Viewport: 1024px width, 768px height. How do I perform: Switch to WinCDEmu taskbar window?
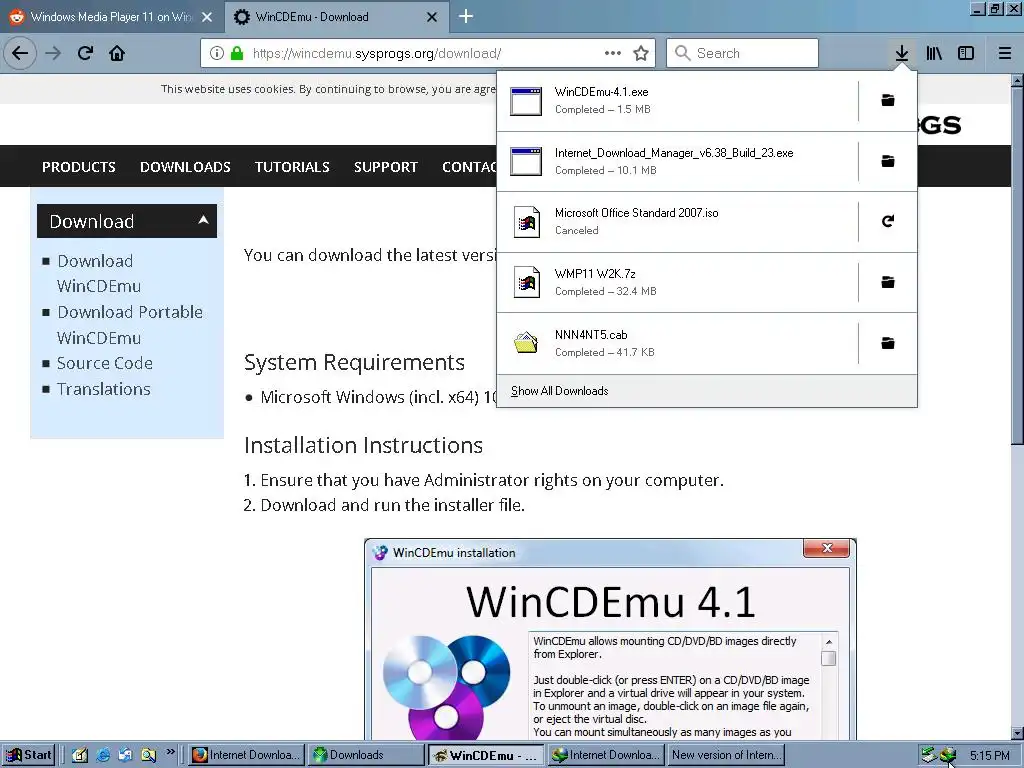click(x=486, y=755)
